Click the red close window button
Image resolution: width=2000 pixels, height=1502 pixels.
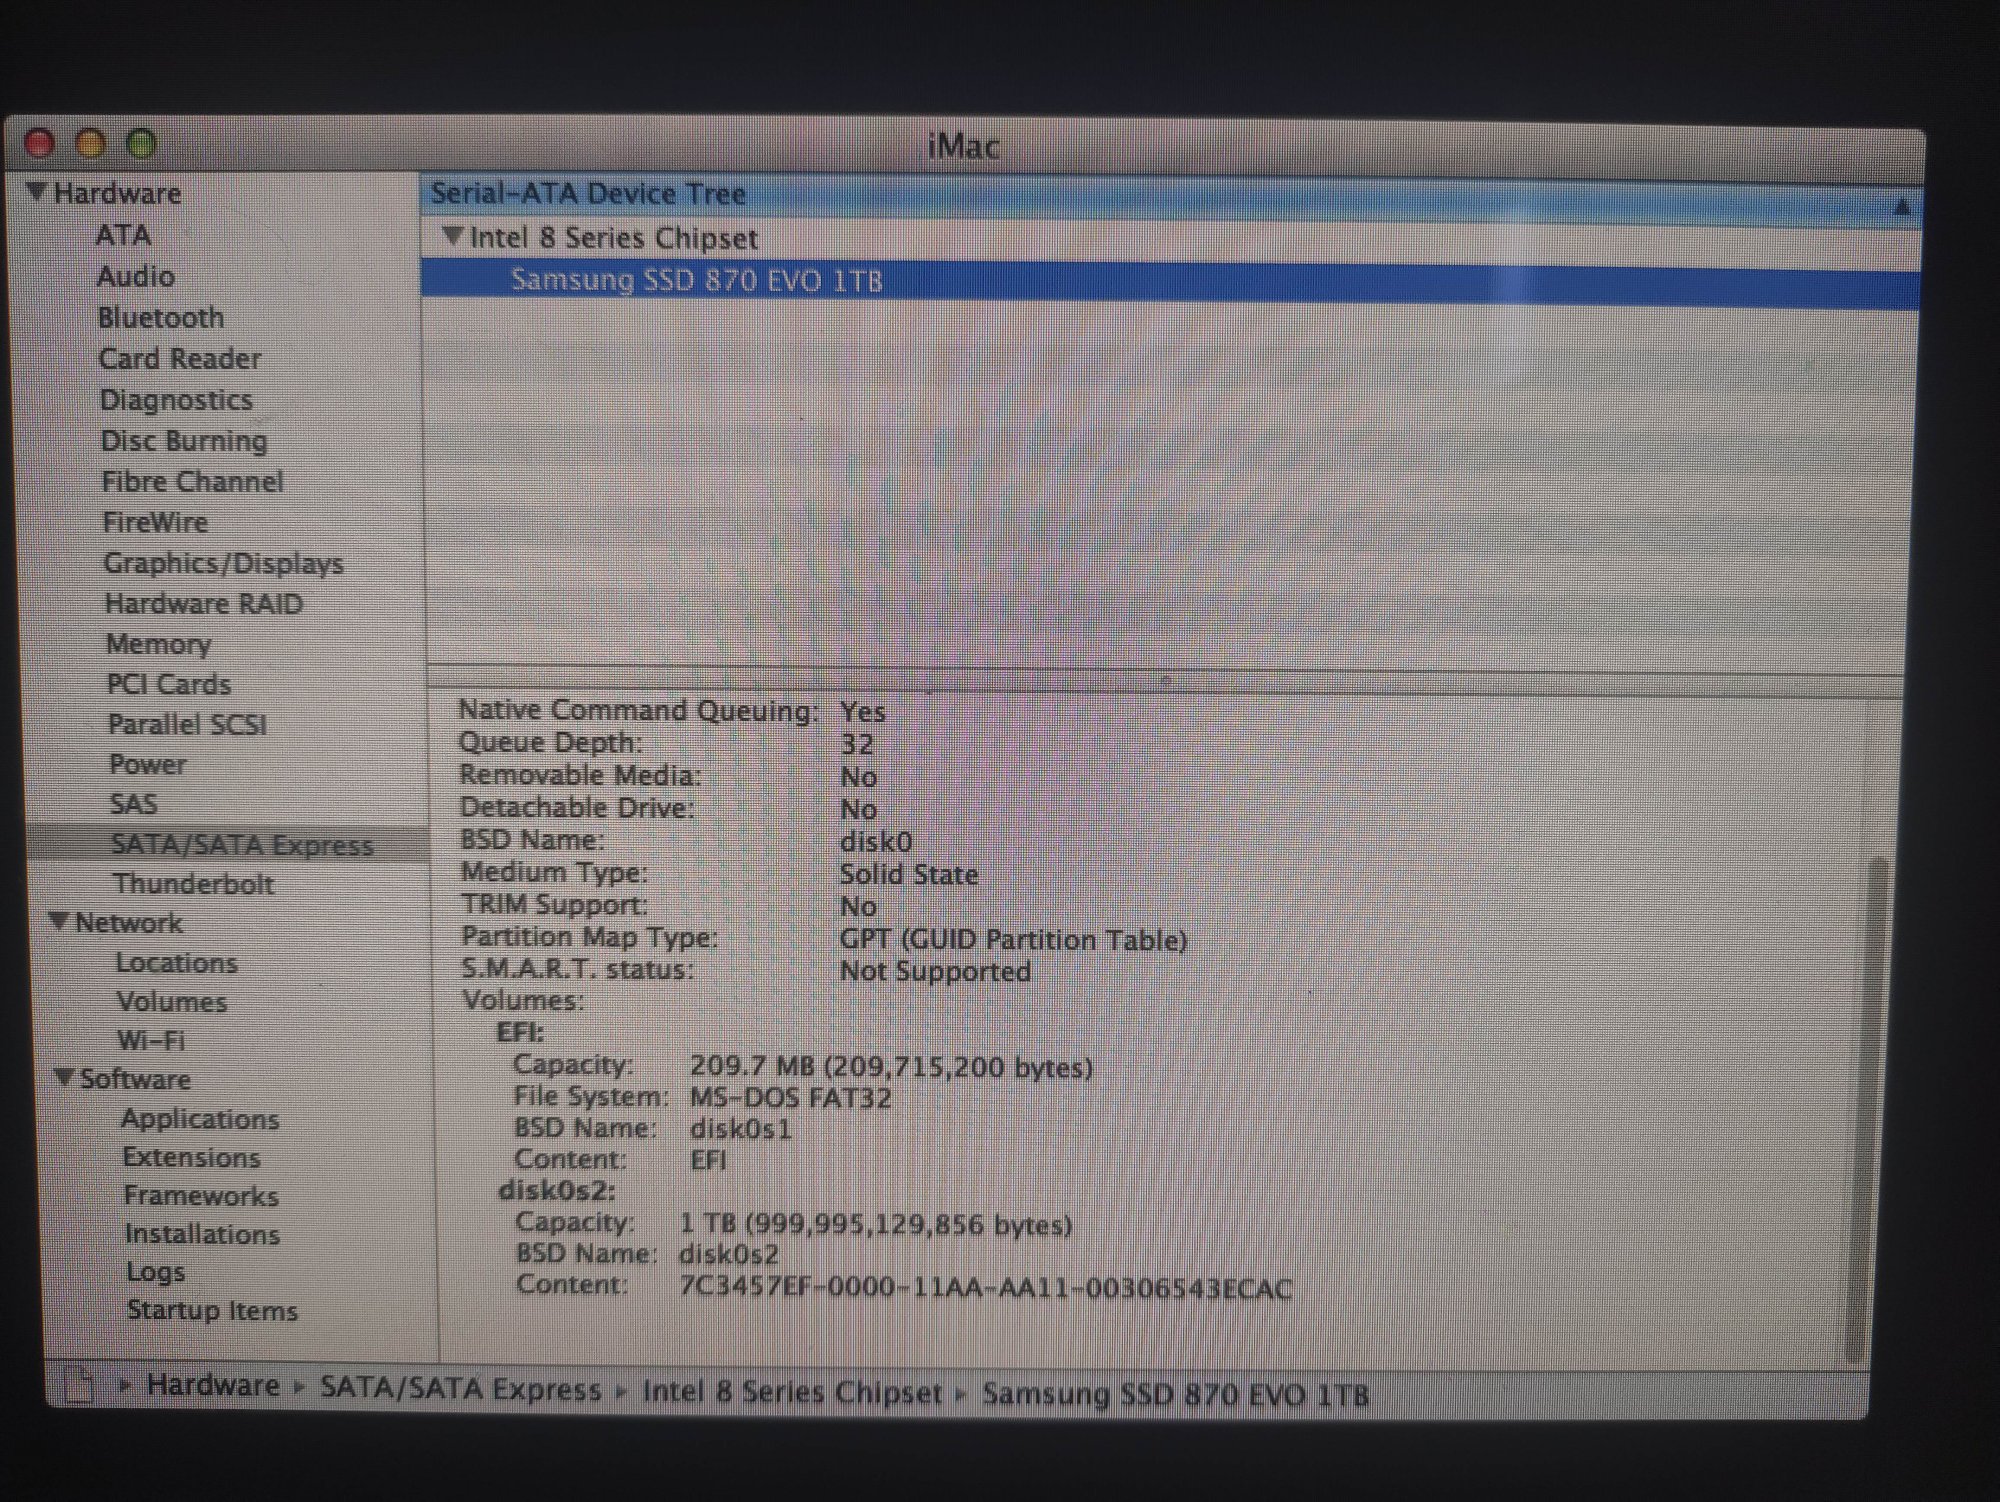coord(39,144)
